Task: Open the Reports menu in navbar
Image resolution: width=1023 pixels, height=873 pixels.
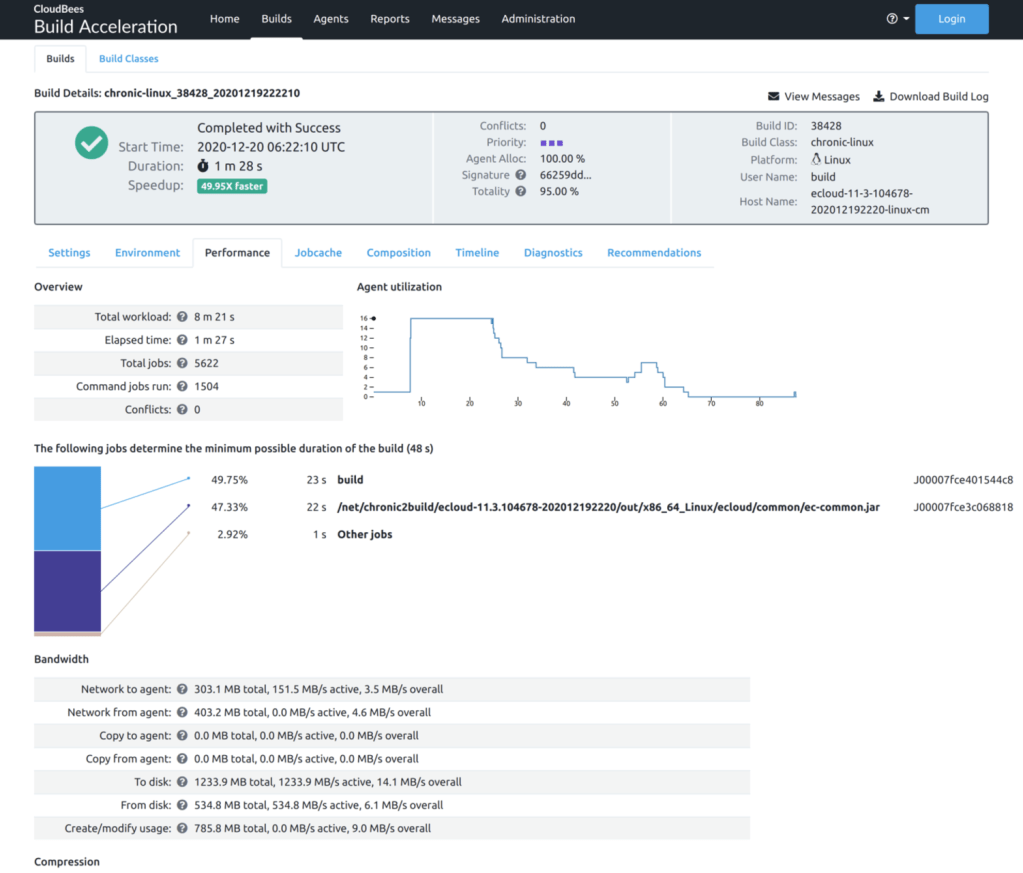Action: click(x=389, y=19)
